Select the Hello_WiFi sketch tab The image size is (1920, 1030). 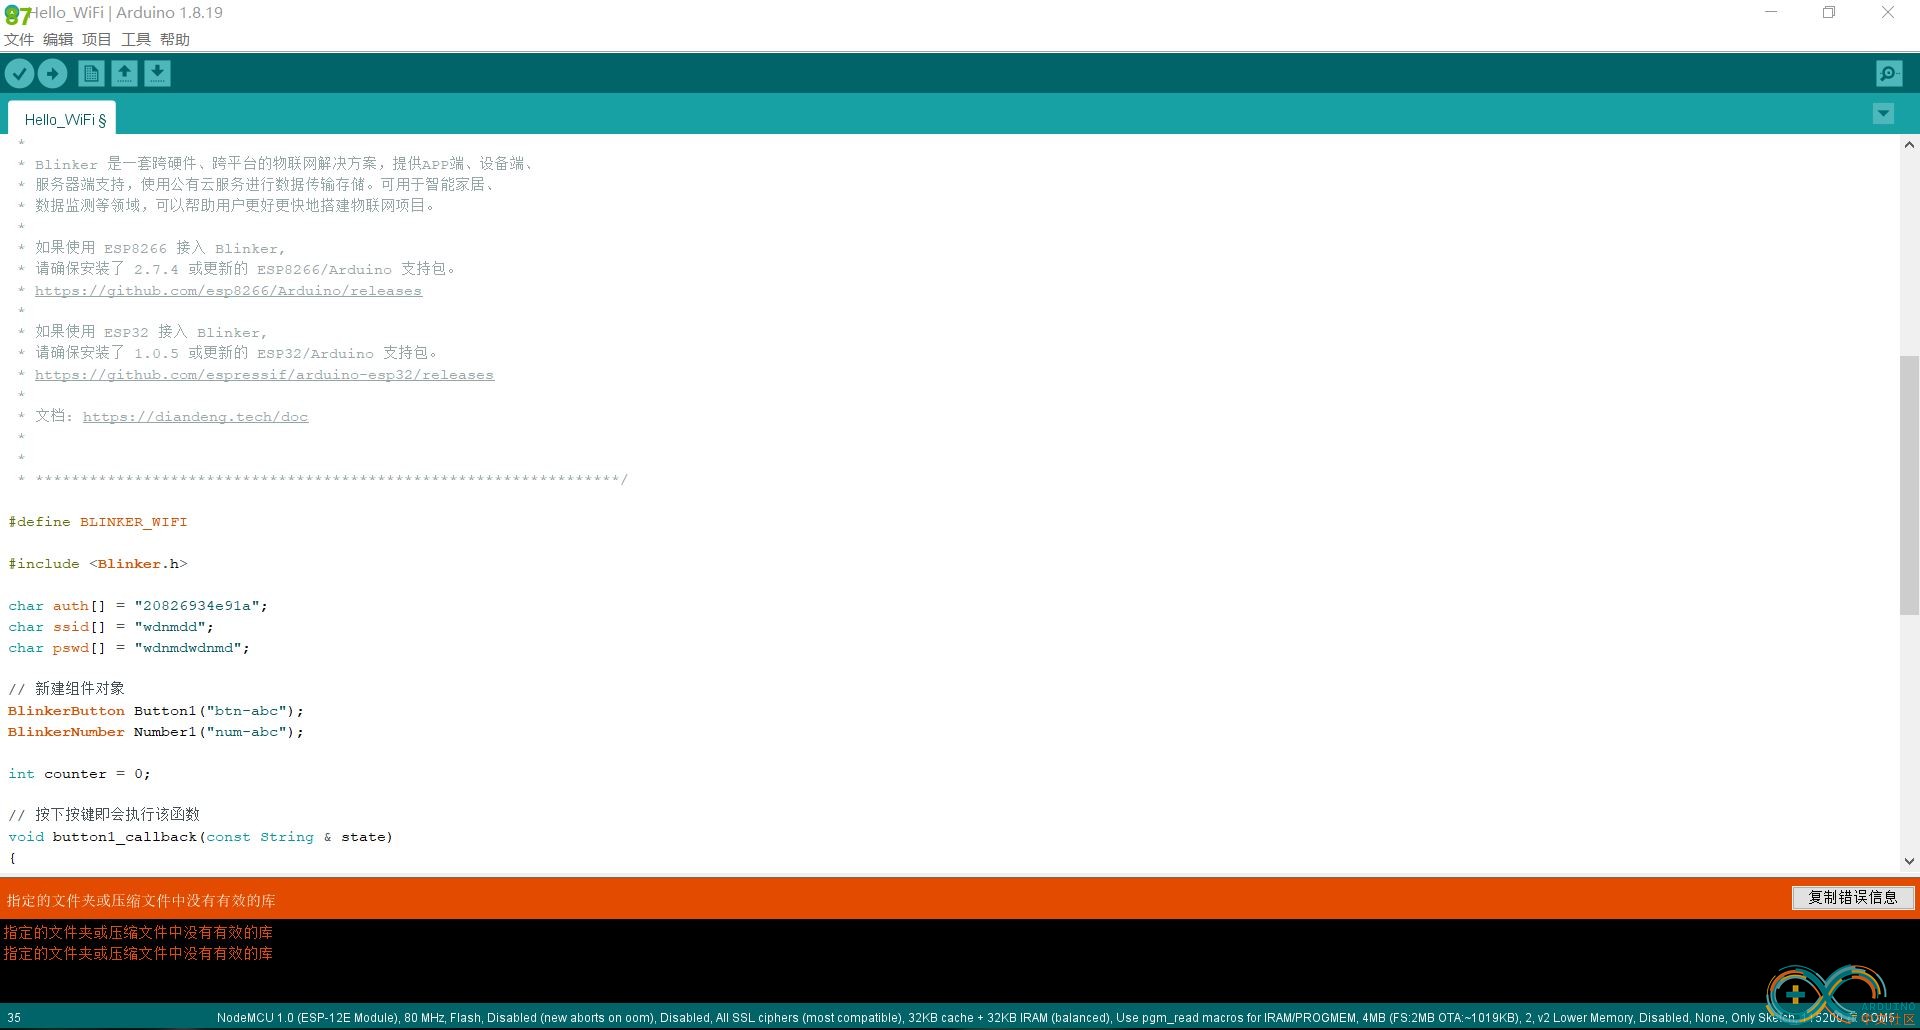coord(63,119)
